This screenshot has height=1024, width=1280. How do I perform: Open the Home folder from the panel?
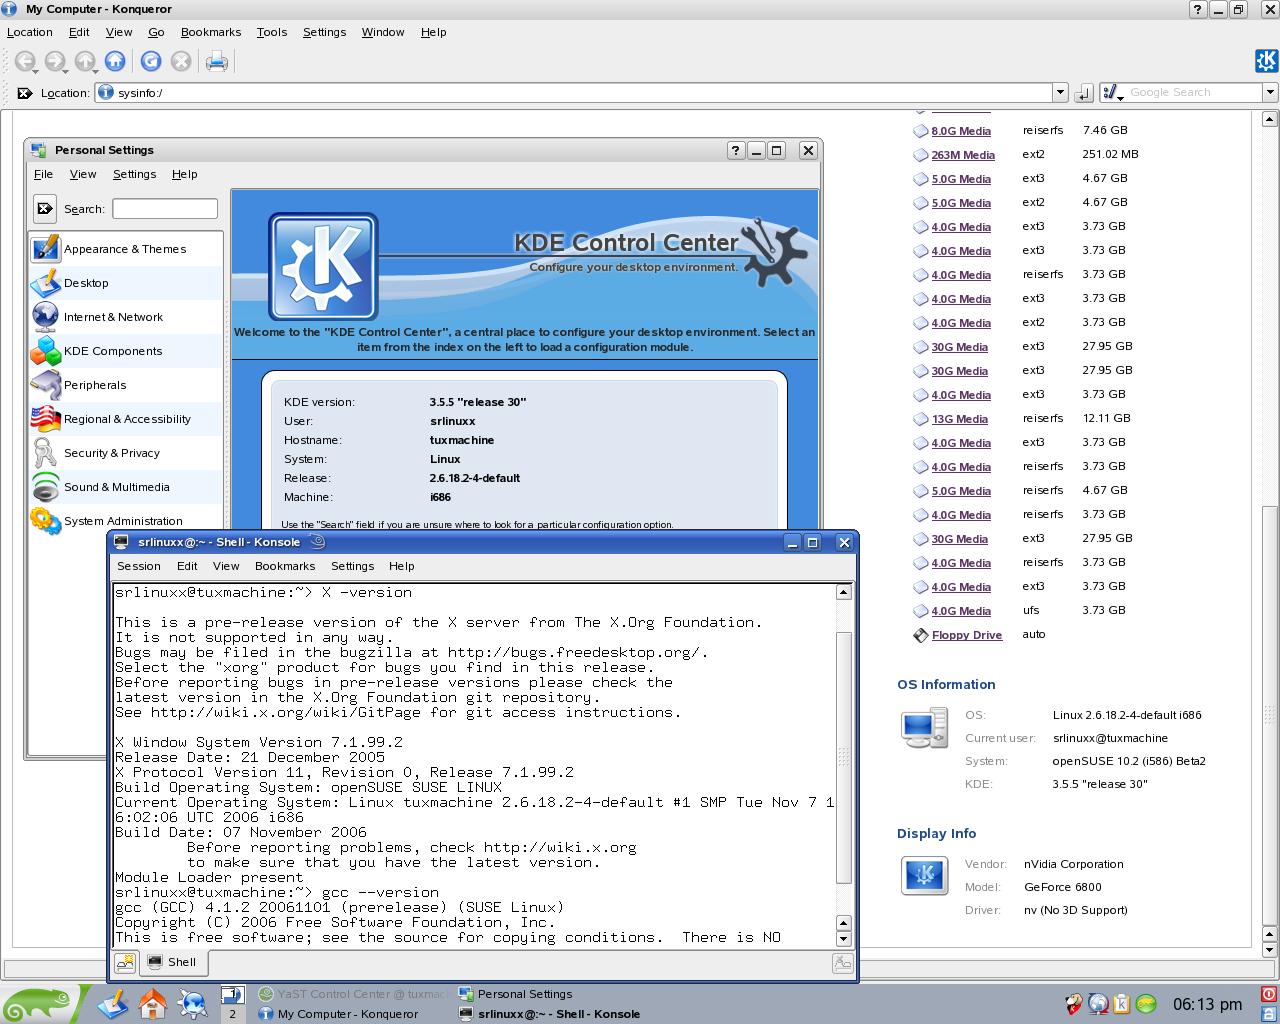(x=153, y=1003)
